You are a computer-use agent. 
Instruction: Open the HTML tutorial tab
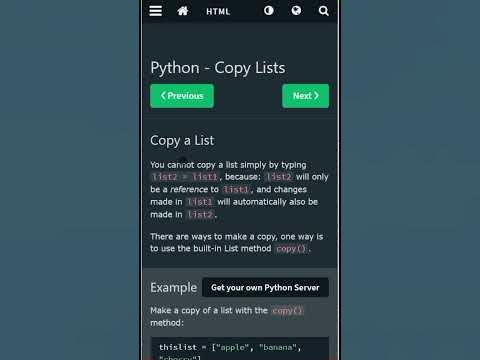pos(218,12)
